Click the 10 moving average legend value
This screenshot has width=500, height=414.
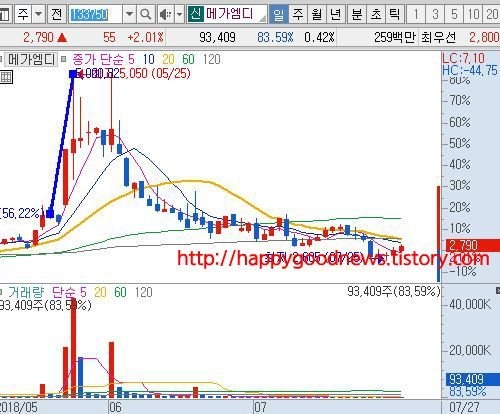149,60
